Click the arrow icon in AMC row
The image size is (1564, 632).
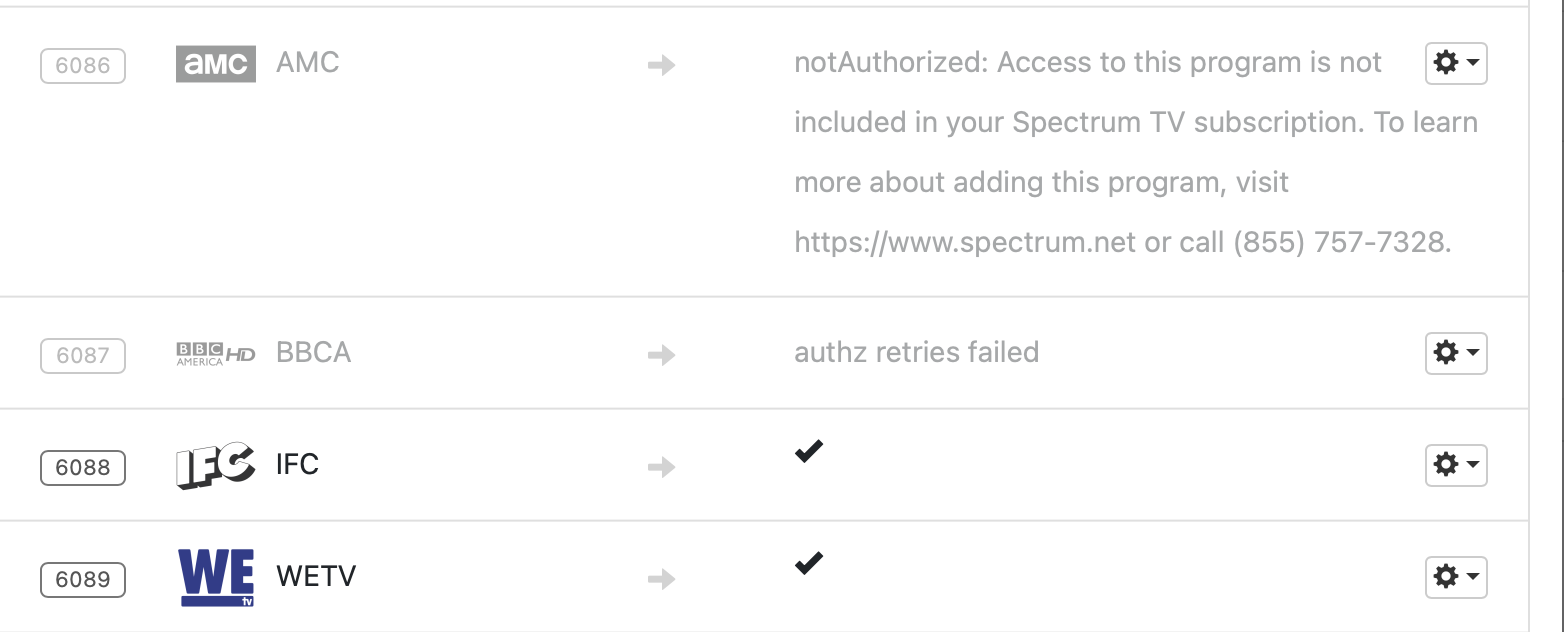pyautogui.click(x=661, y=66)
